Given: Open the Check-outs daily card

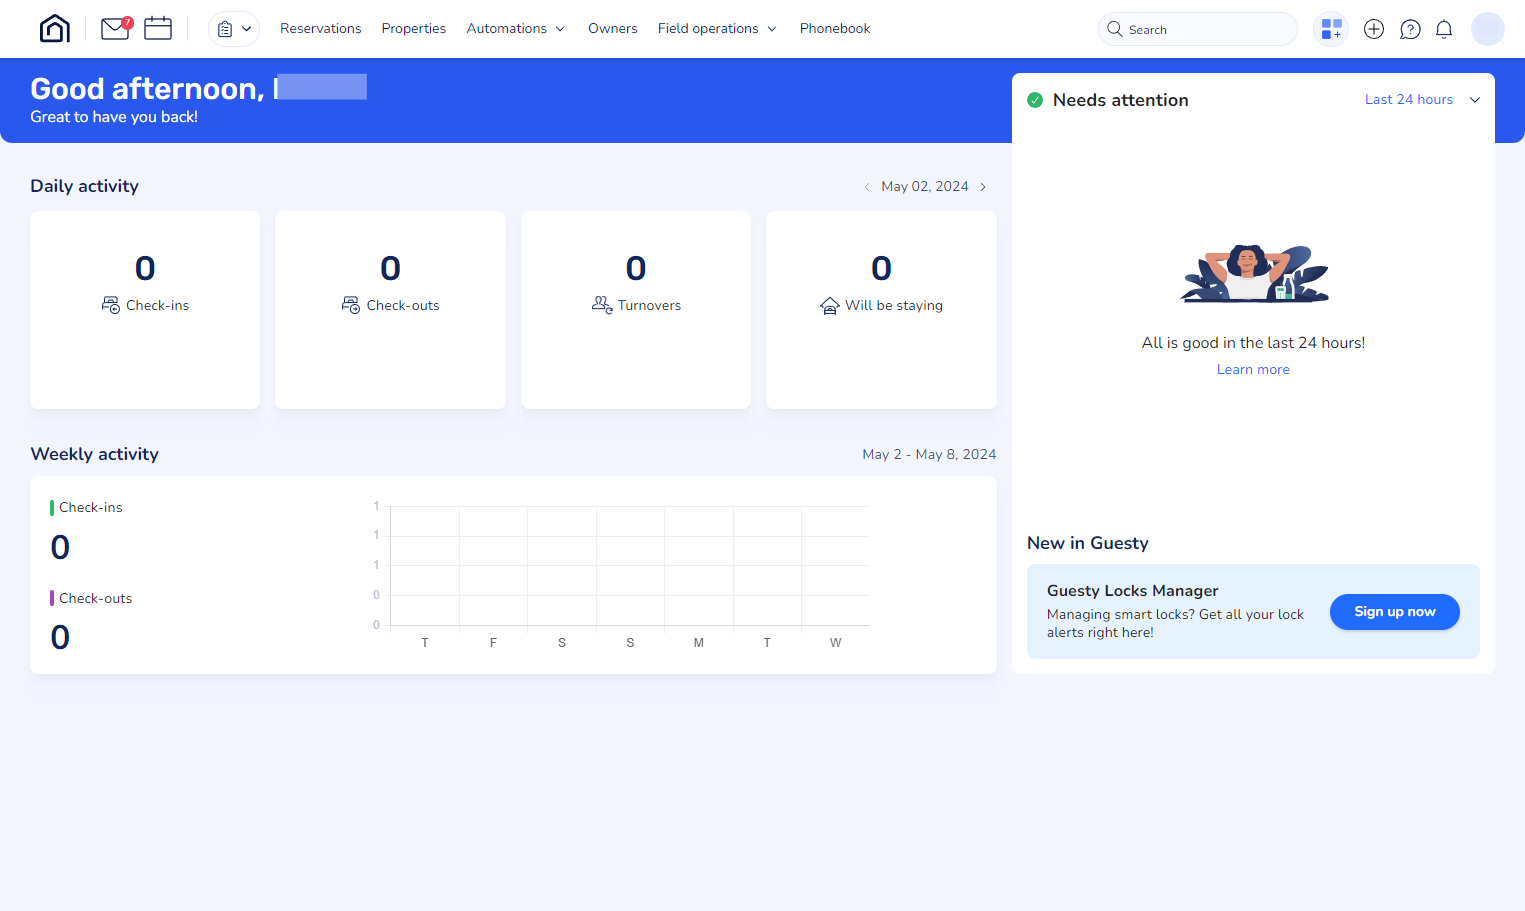Looking at the screenshot, I should pyautogui.click(x=390, y=310).
